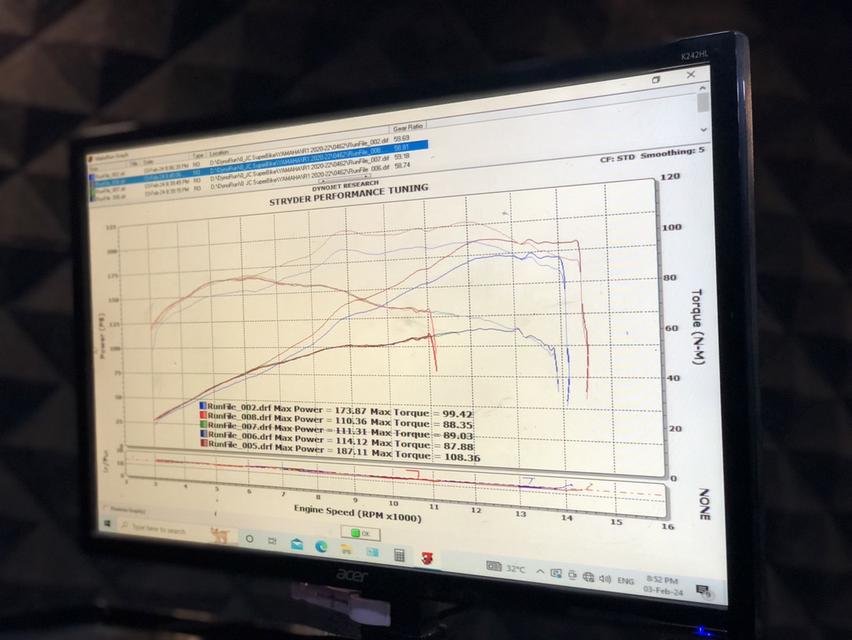Screen dimensions: 852x640
Task: Click the Type column header
Action: (198, 156)
